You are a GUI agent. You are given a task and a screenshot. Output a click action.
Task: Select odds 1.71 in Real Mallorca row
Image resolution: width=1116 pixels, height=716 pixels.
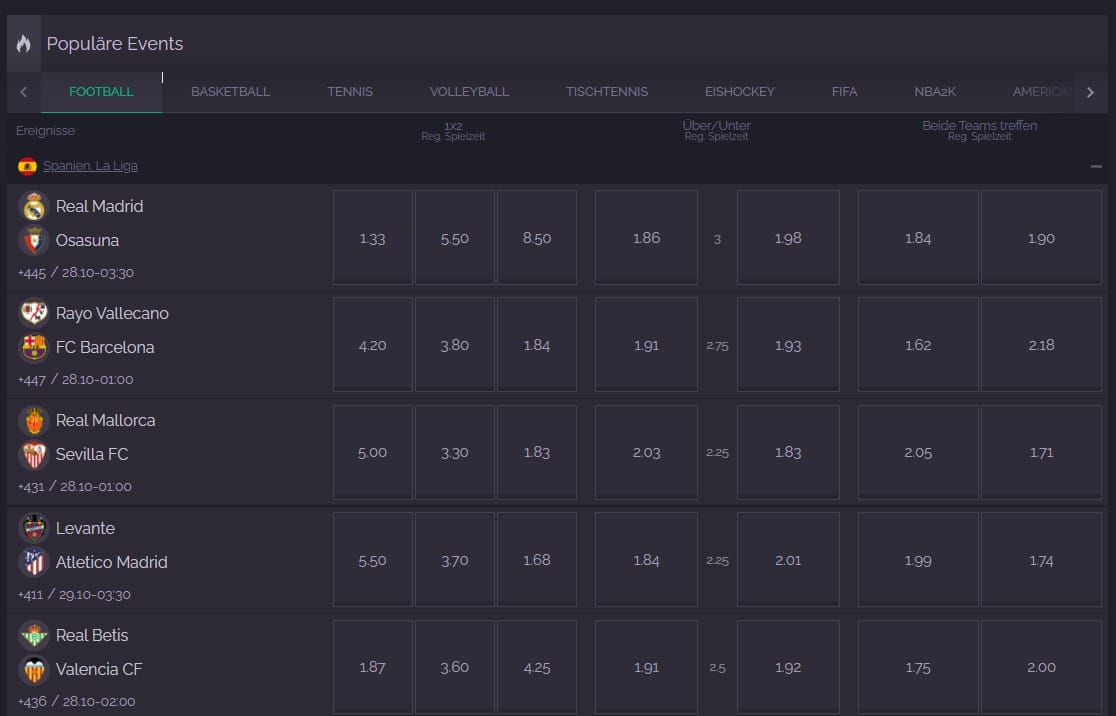point(1041,452)
